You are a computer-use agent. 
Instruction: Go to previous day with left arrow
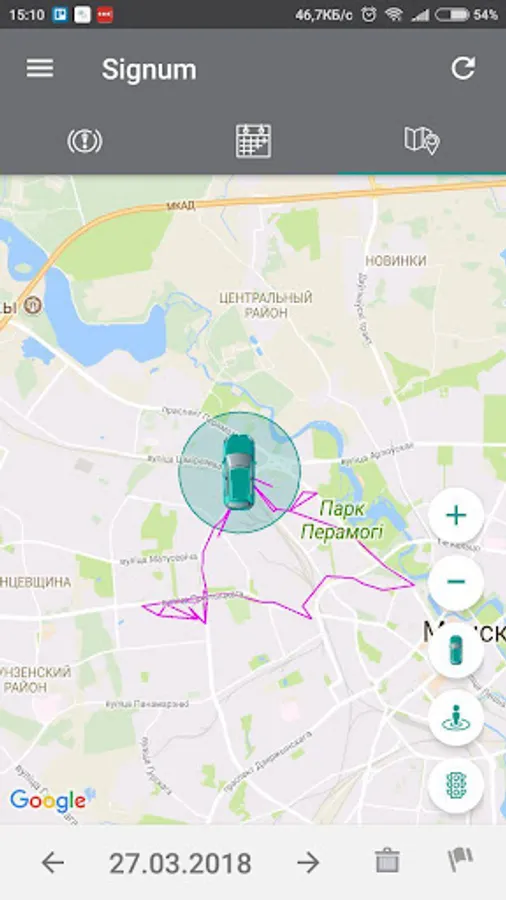click(x=53, y=862)
